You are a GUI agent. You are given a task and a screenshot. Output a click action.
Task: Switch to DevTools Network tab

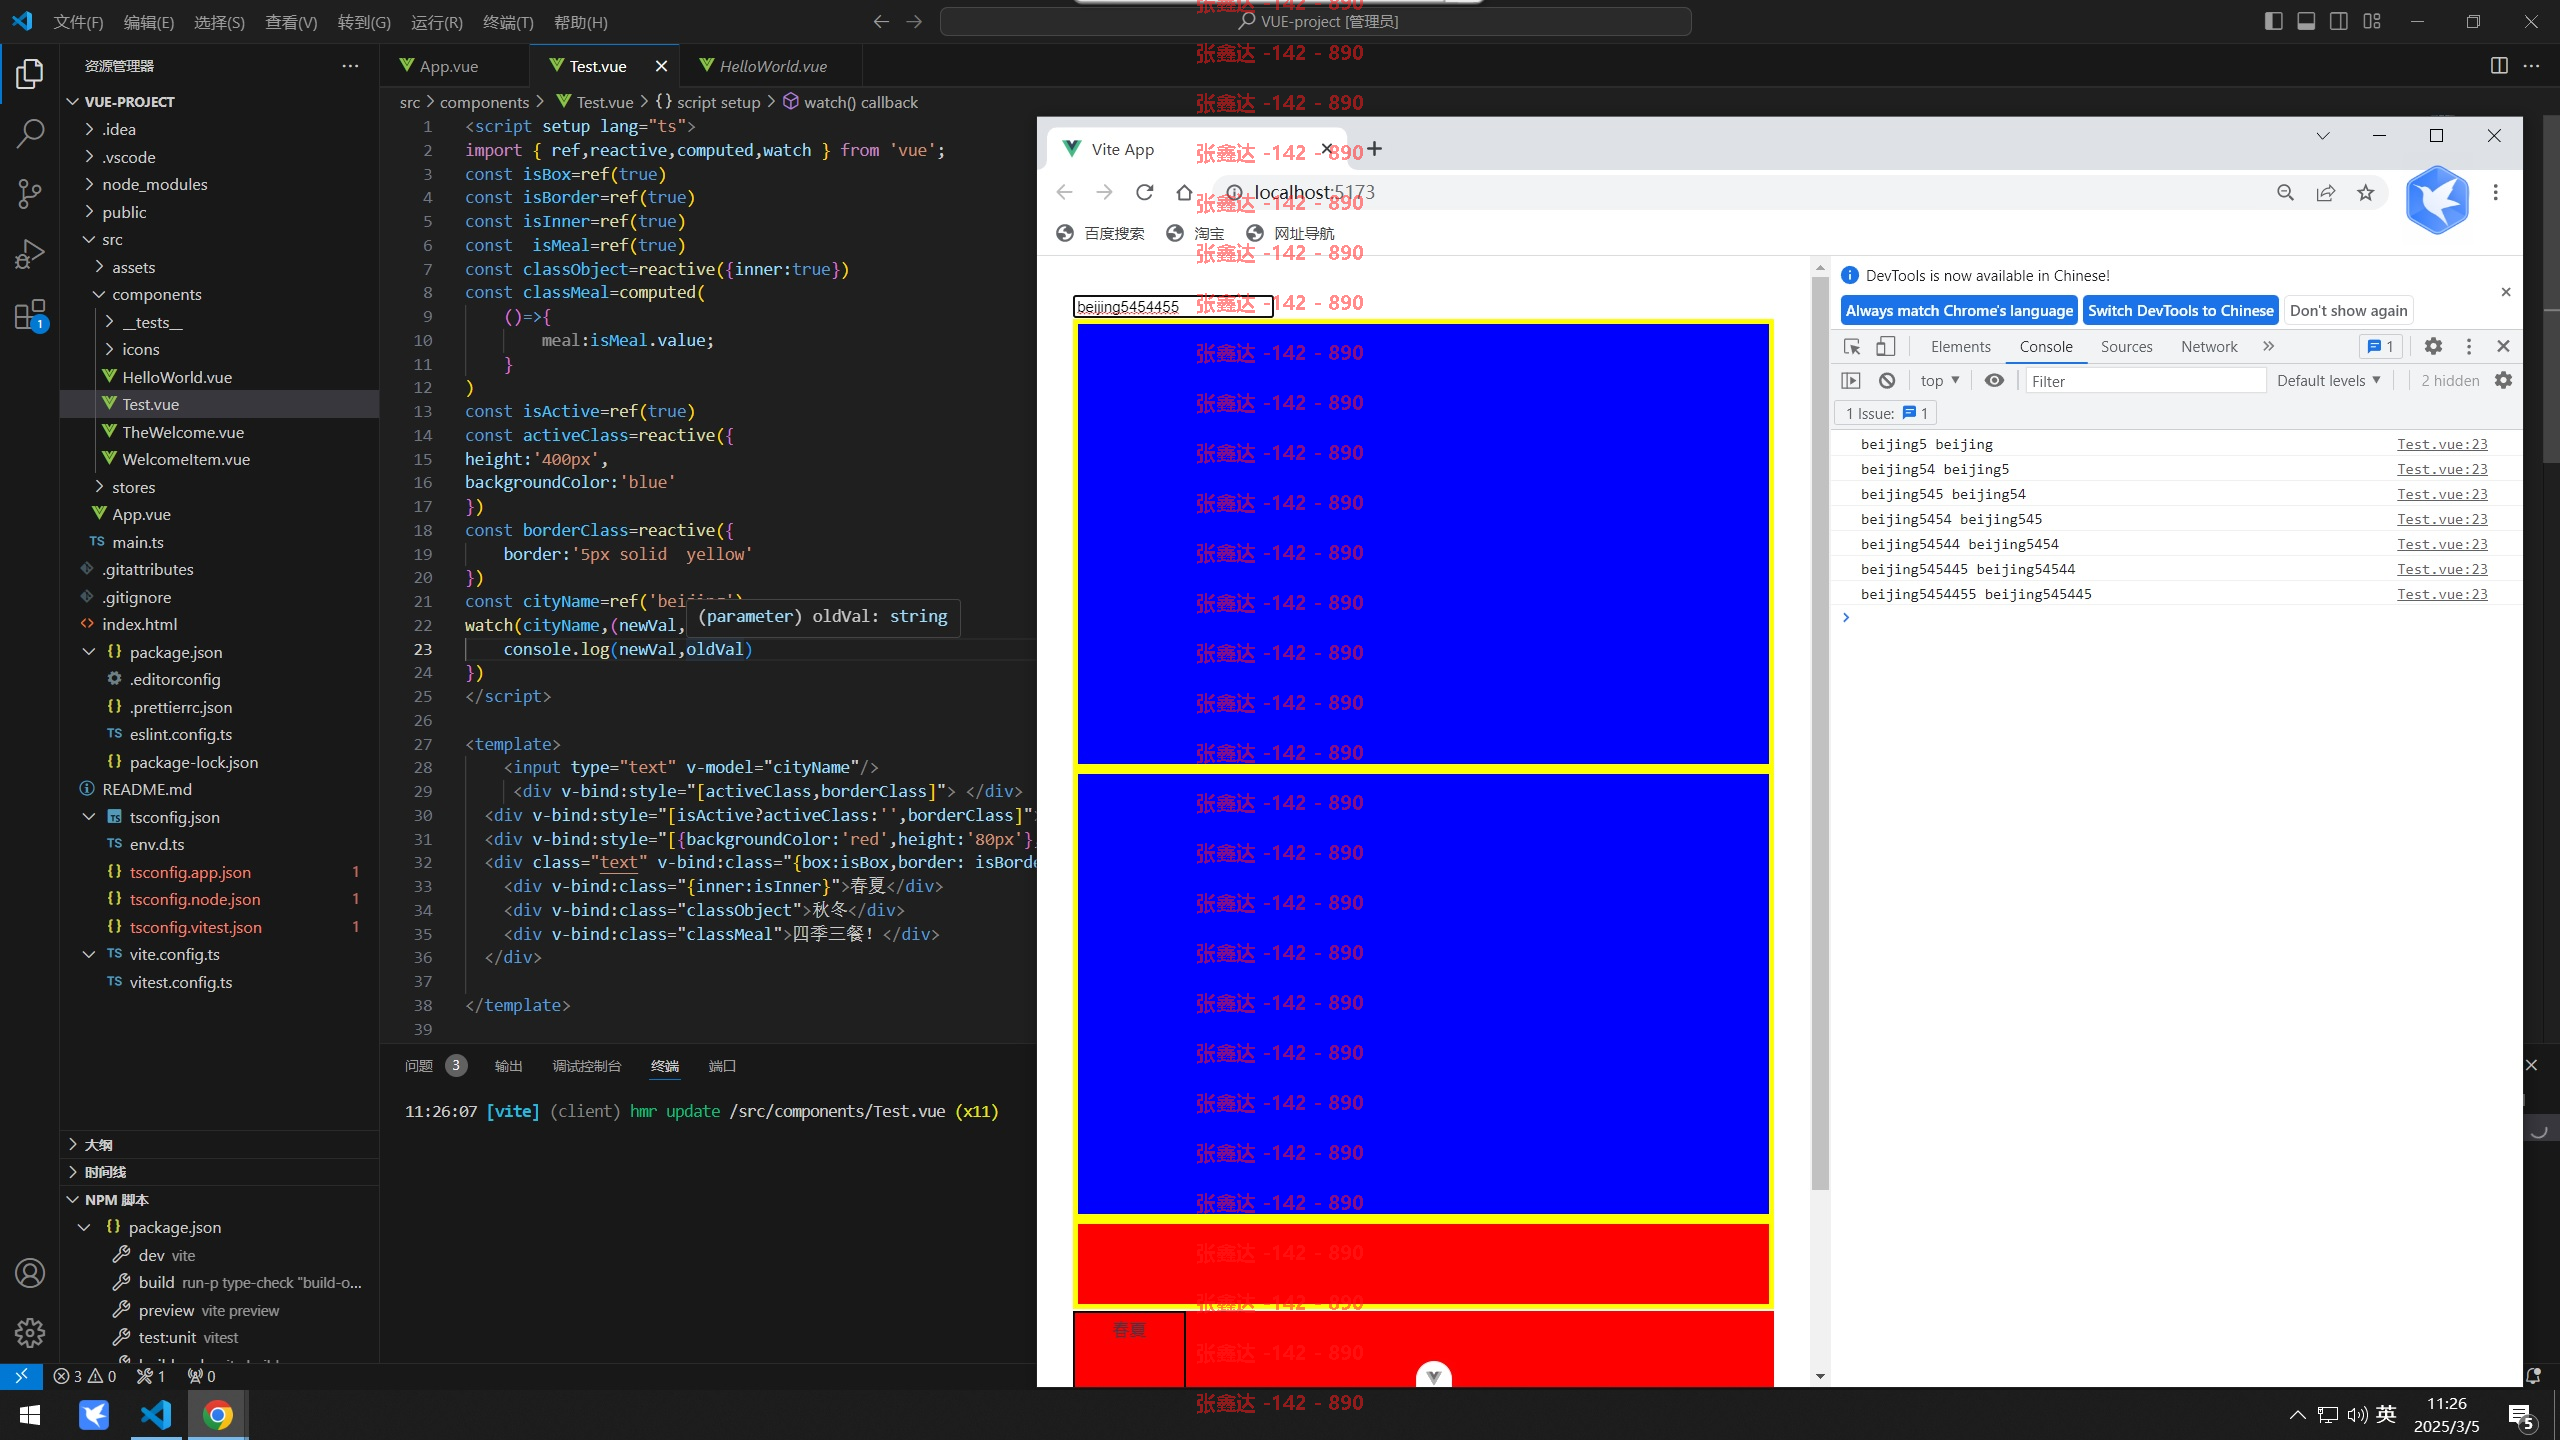[2209, 346]
